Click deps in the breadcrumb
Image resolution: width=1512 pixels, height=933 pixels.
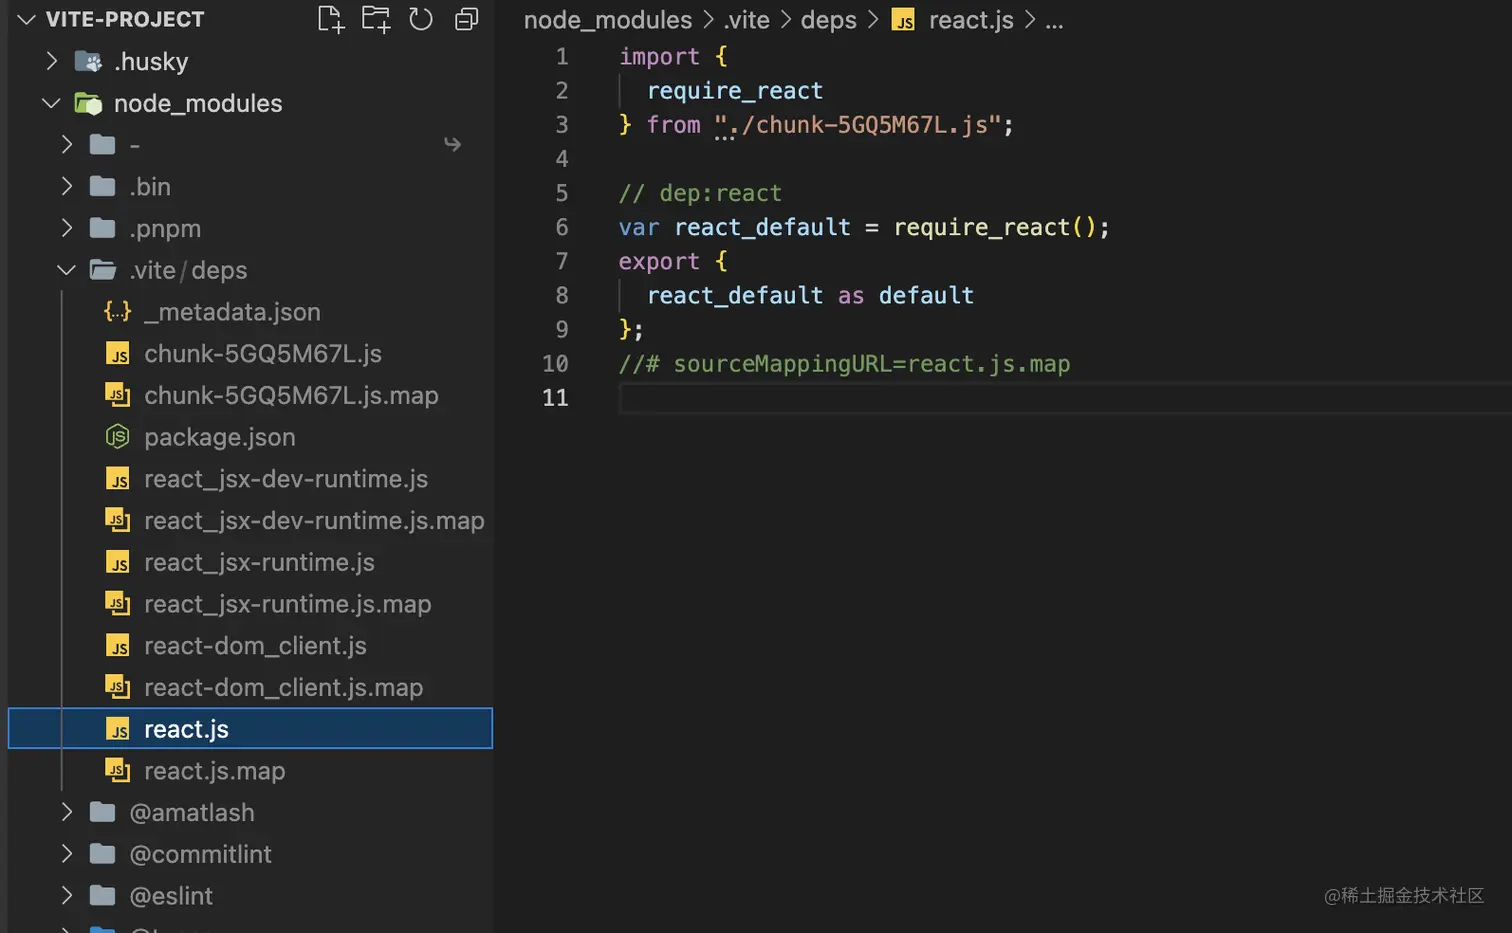(828, 20)
